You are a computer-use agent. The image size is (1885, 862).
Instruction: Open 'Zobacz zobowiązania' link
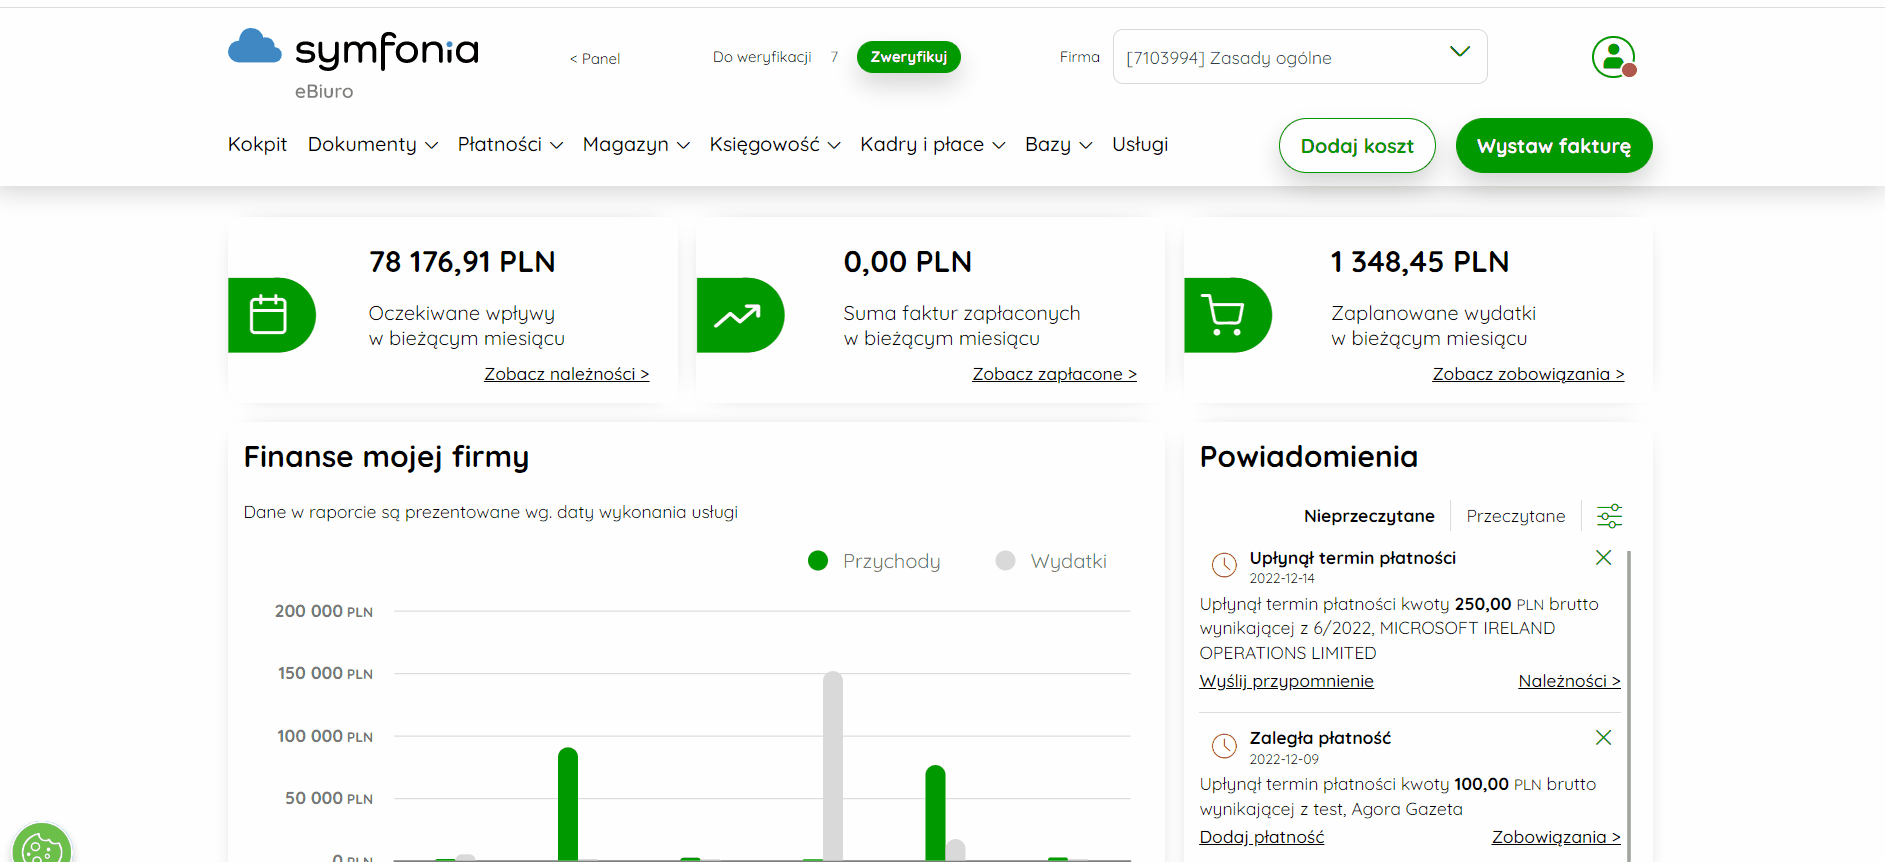pos(1528,374)
